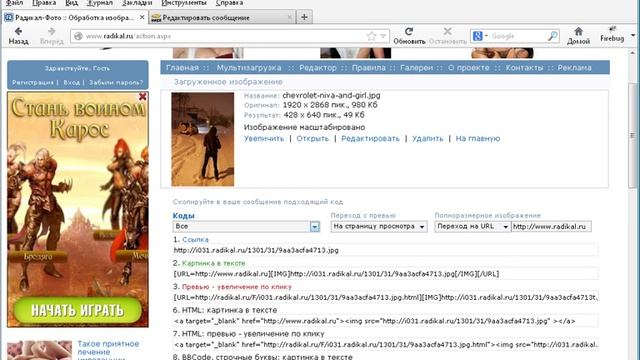Viewport: 640px width, 360px height.
Task: Open the Журнал menu
Action: [x=100, y=3]
